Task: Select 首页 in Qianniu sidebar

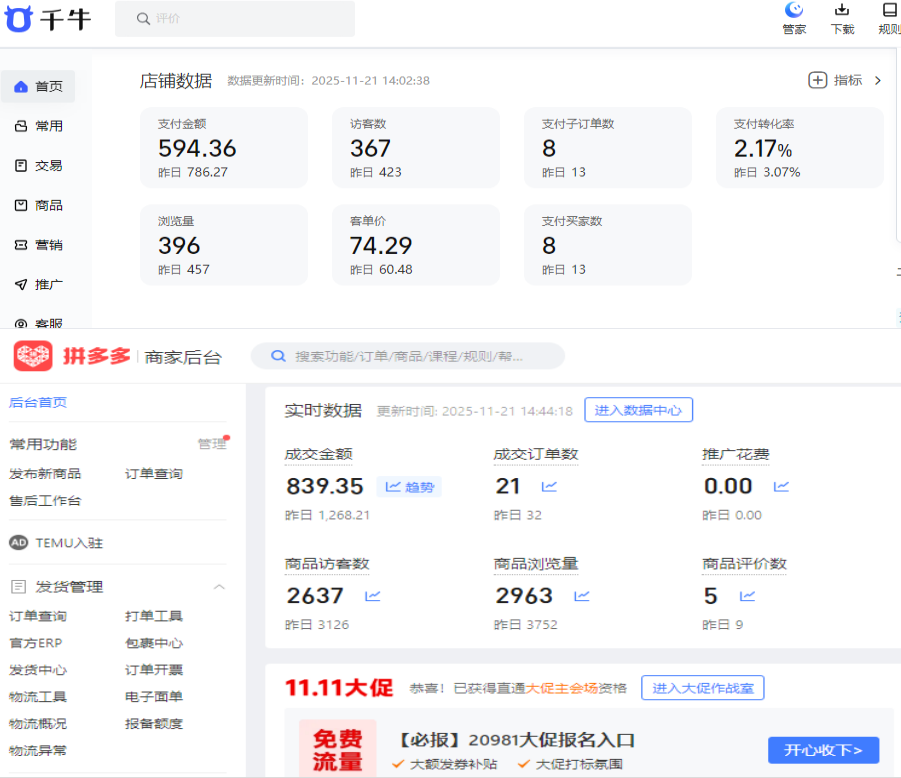Action: 38,87
